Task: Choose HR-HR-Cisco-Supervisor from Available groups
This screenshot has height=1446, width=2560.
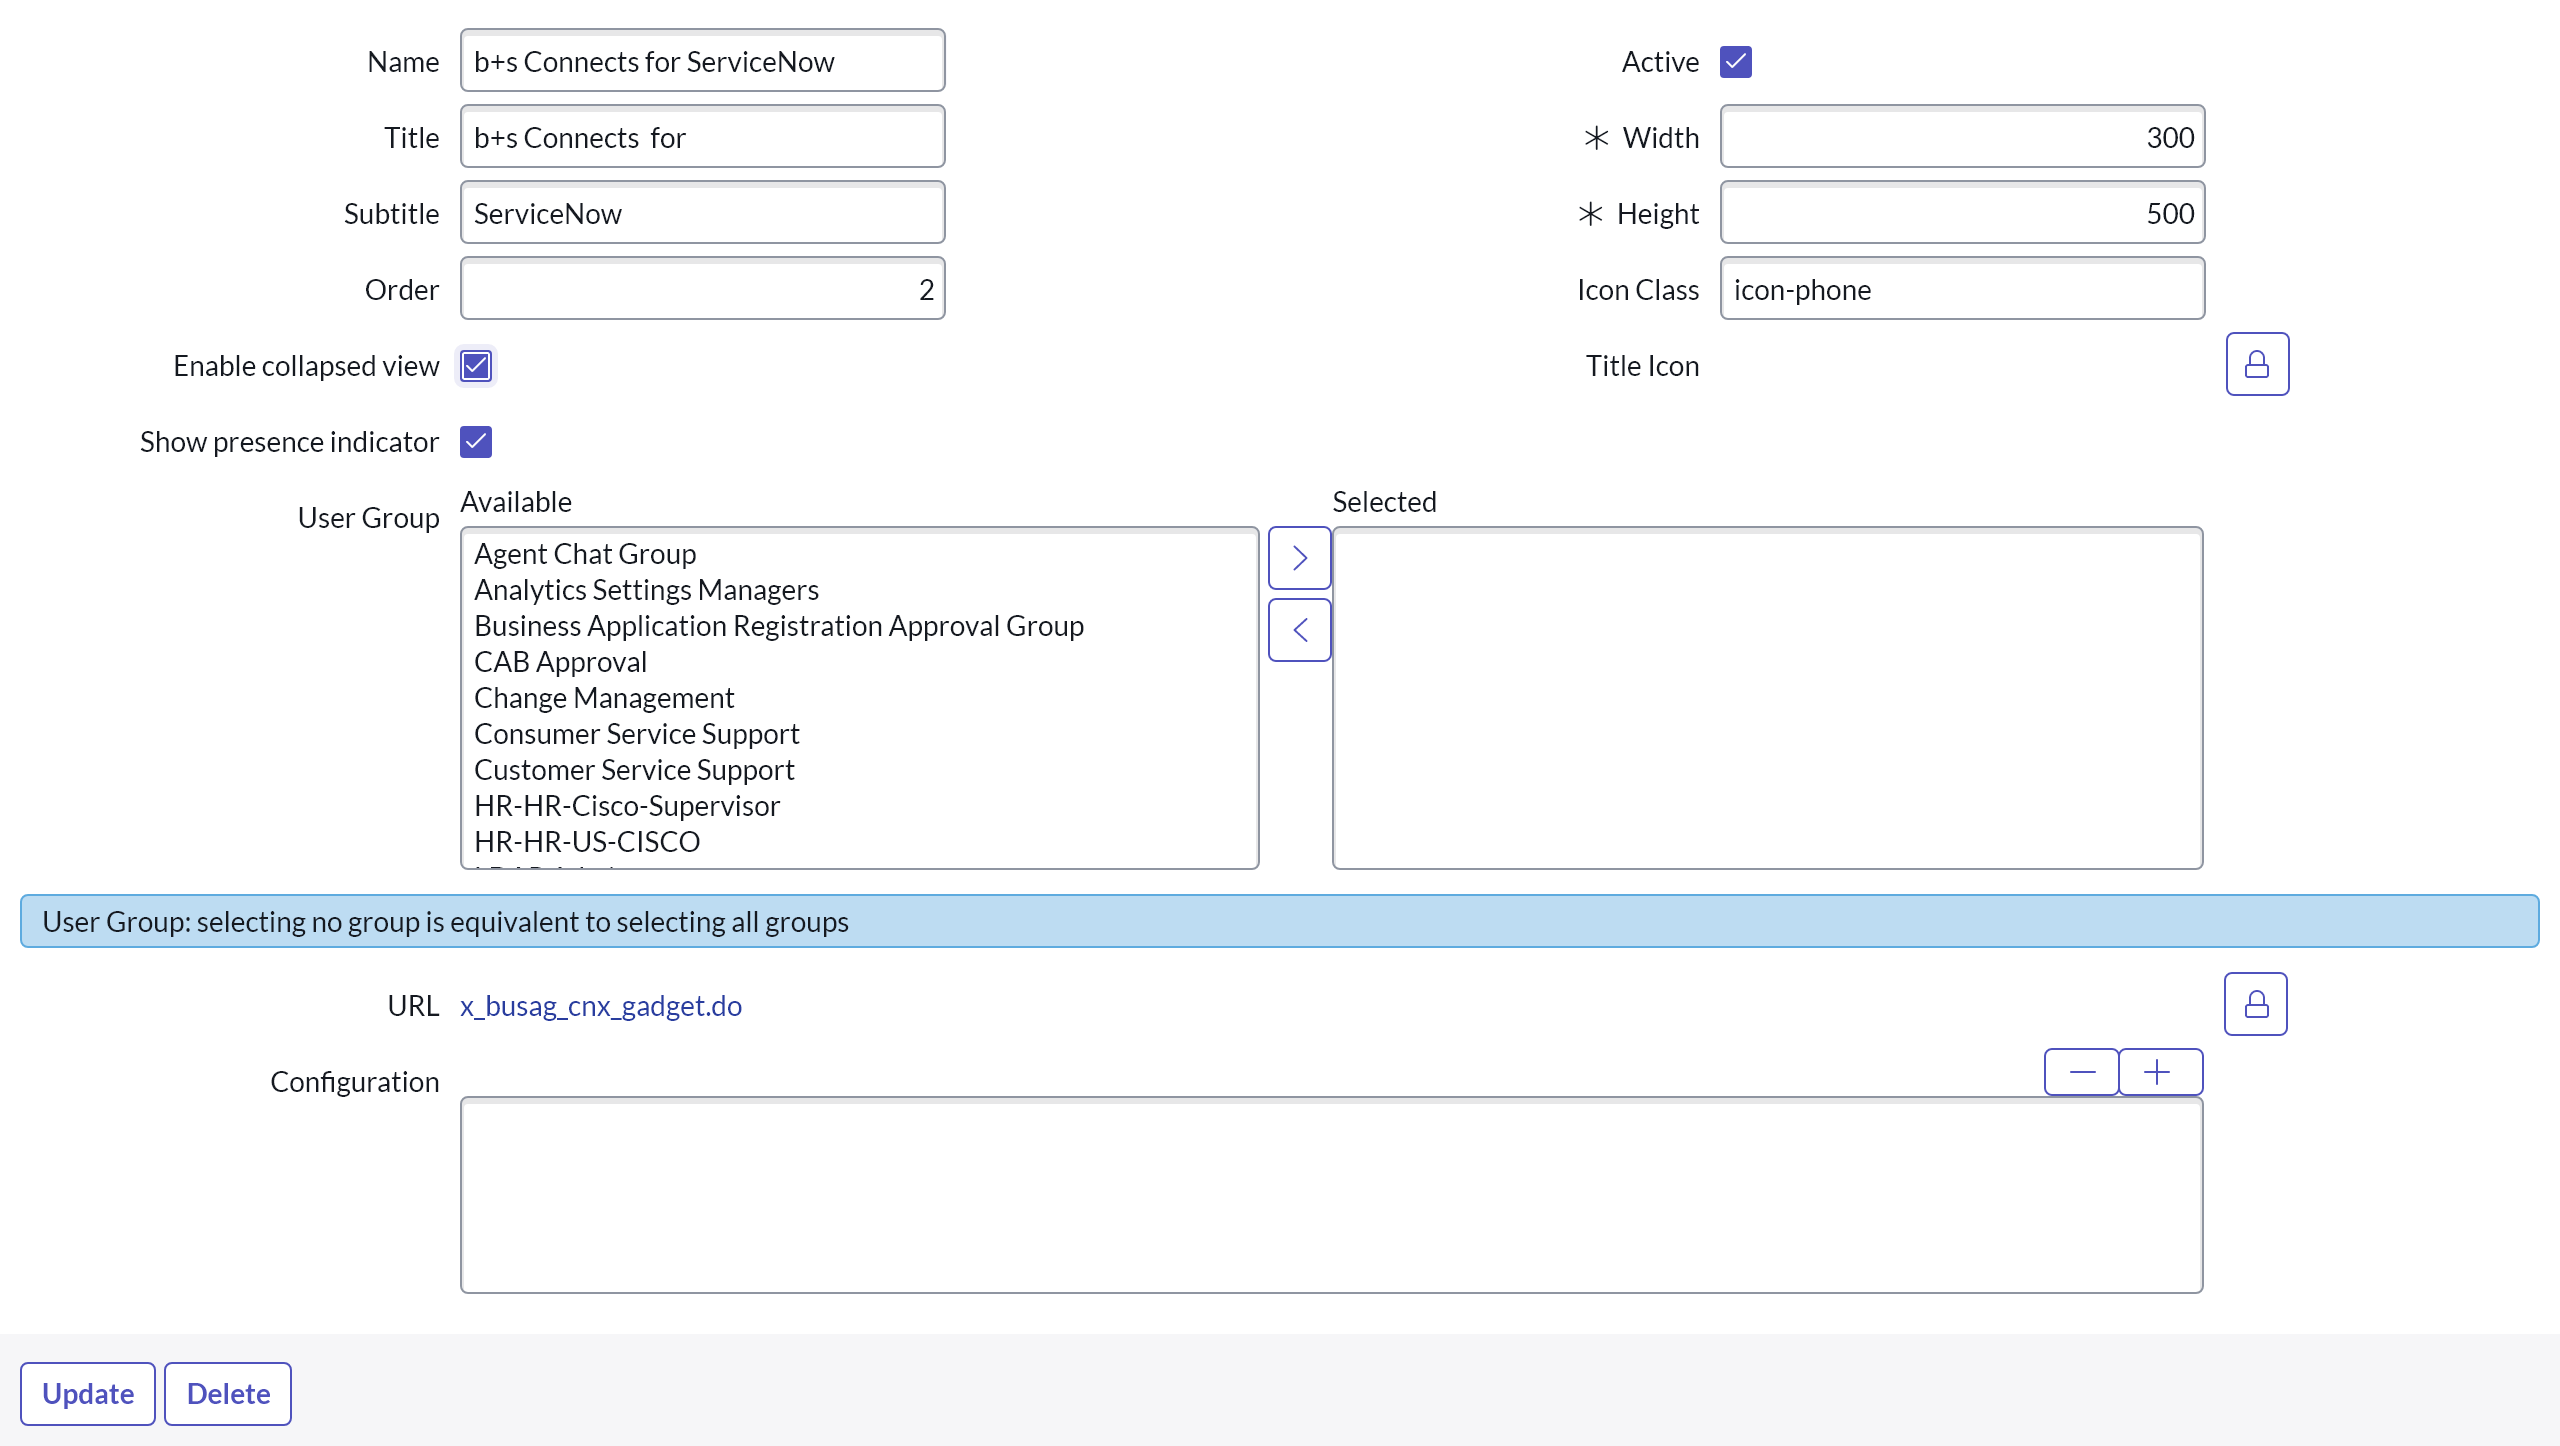Action: point(626,806)
